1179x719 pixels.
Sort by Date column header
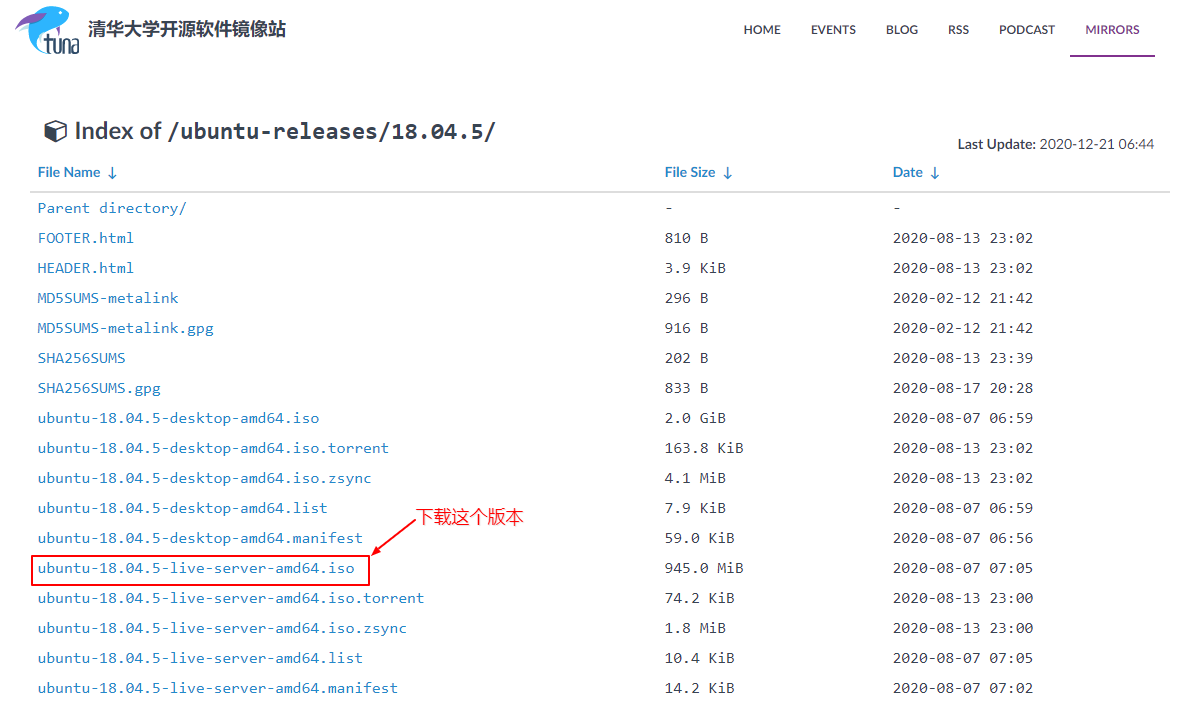click(916, 172)
